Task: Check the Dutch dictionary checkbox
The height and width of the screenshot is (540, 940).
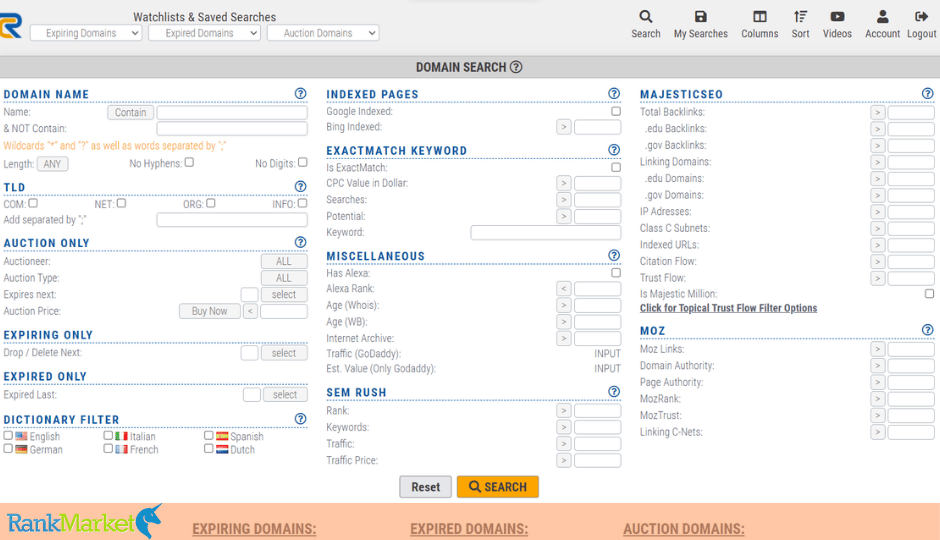Action: pyautogui.click(x=208, y=448)
